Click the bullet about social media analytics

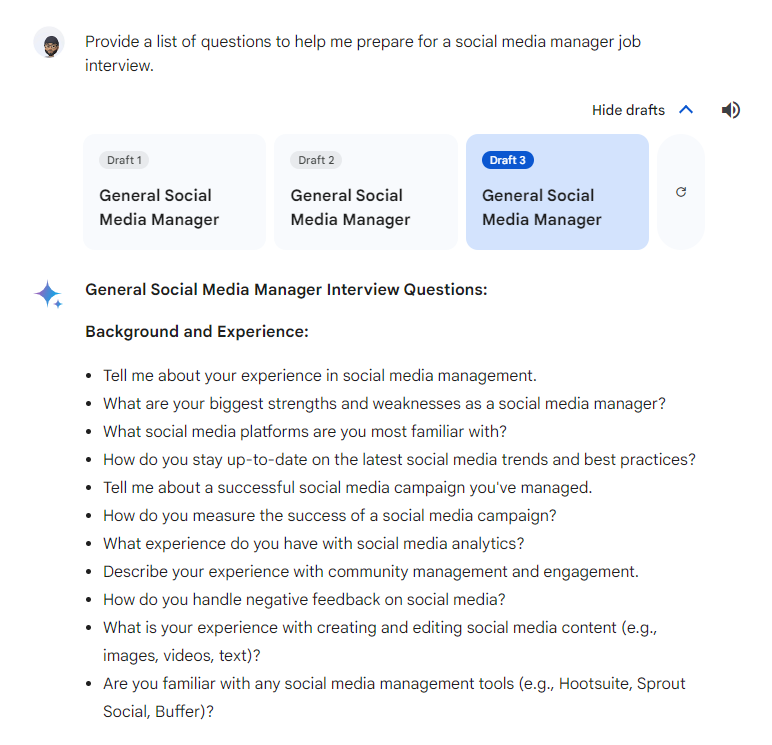313,544
